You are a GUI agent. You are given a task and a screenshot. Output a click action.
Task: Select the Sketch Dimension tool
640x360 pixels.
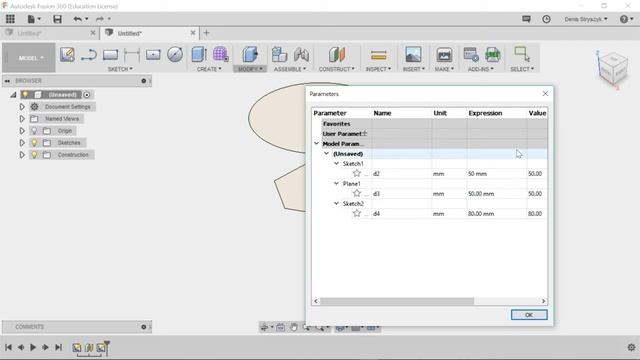(x=131, y=55)
